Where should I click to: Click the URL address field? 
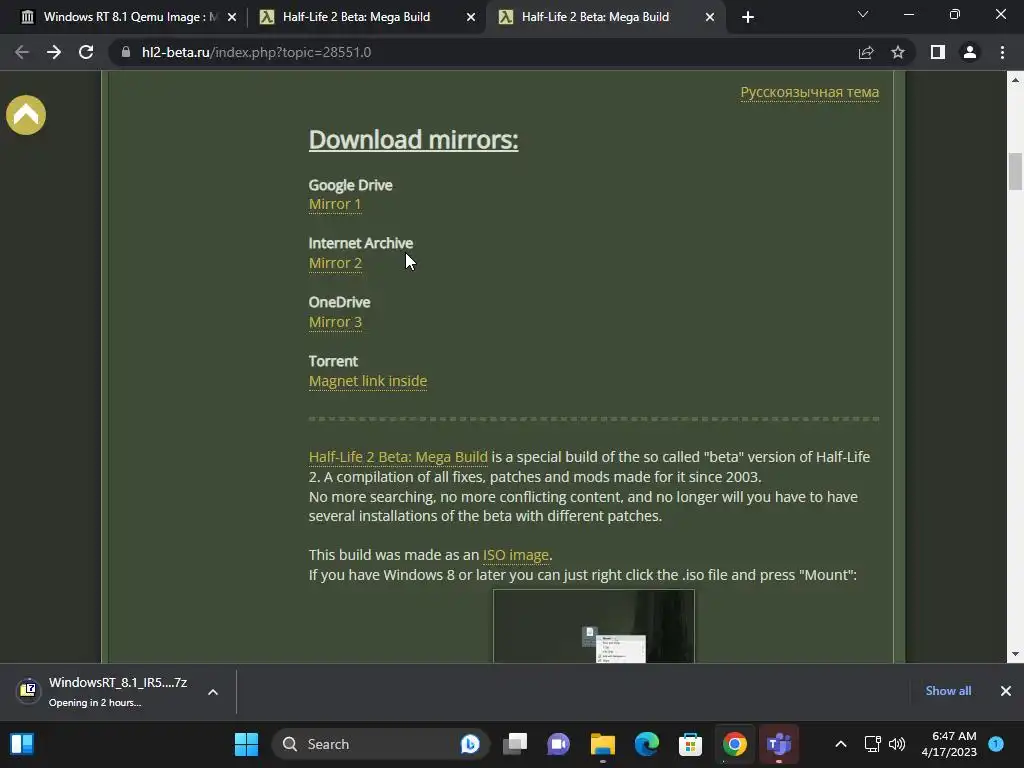[x=483, y=52]
